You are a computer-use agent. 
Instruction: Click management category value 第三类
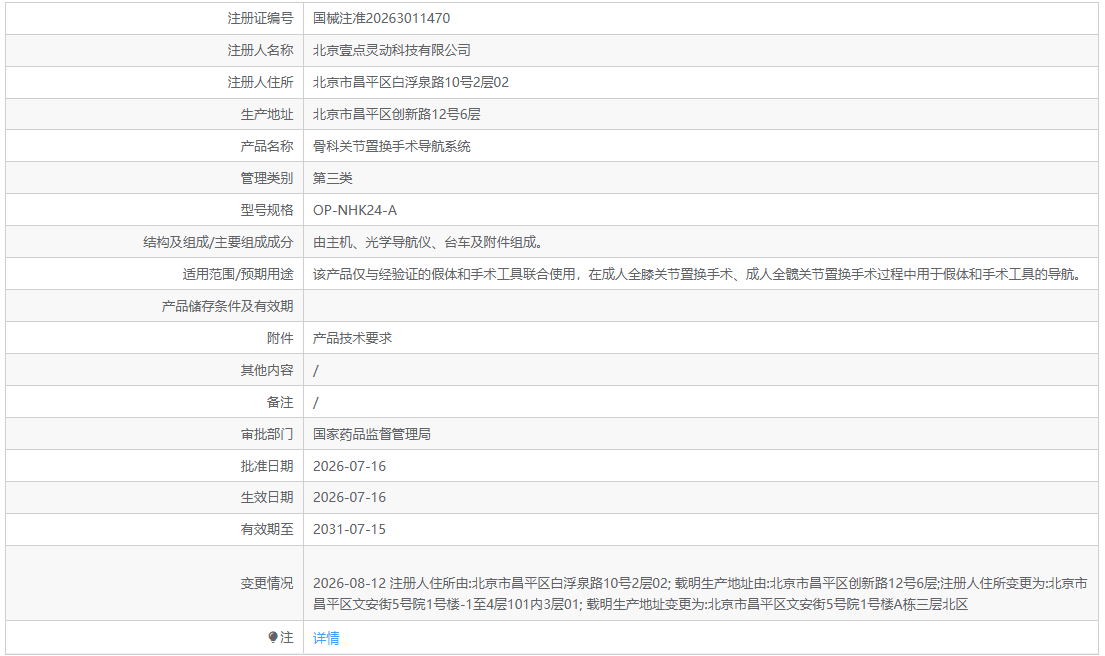click(x=333, y=178)
